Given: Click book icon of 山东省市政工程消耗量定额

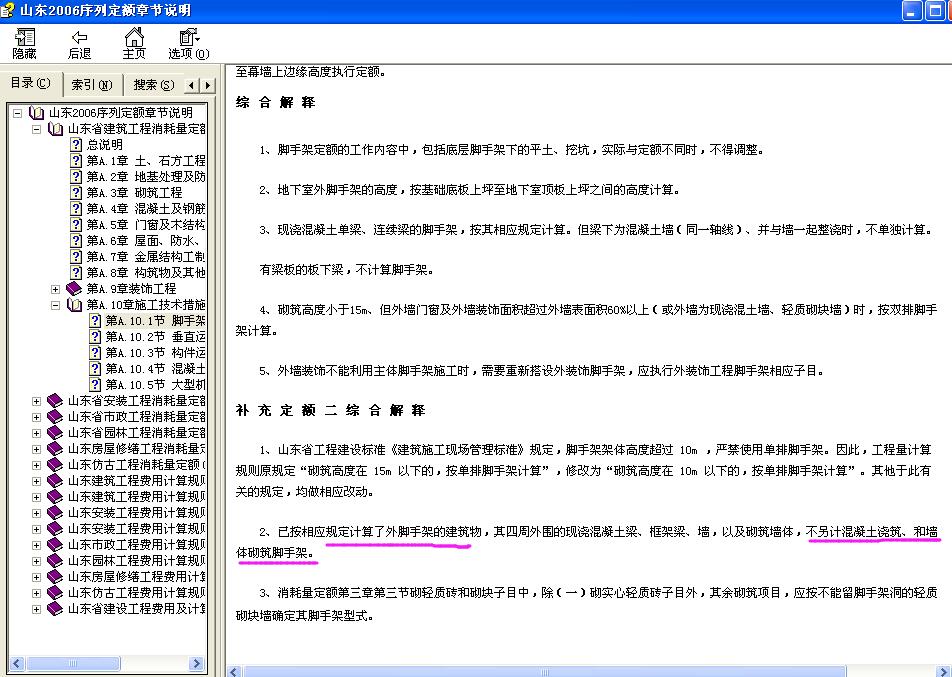Looking at the screenshot, I should click(55, 417).
